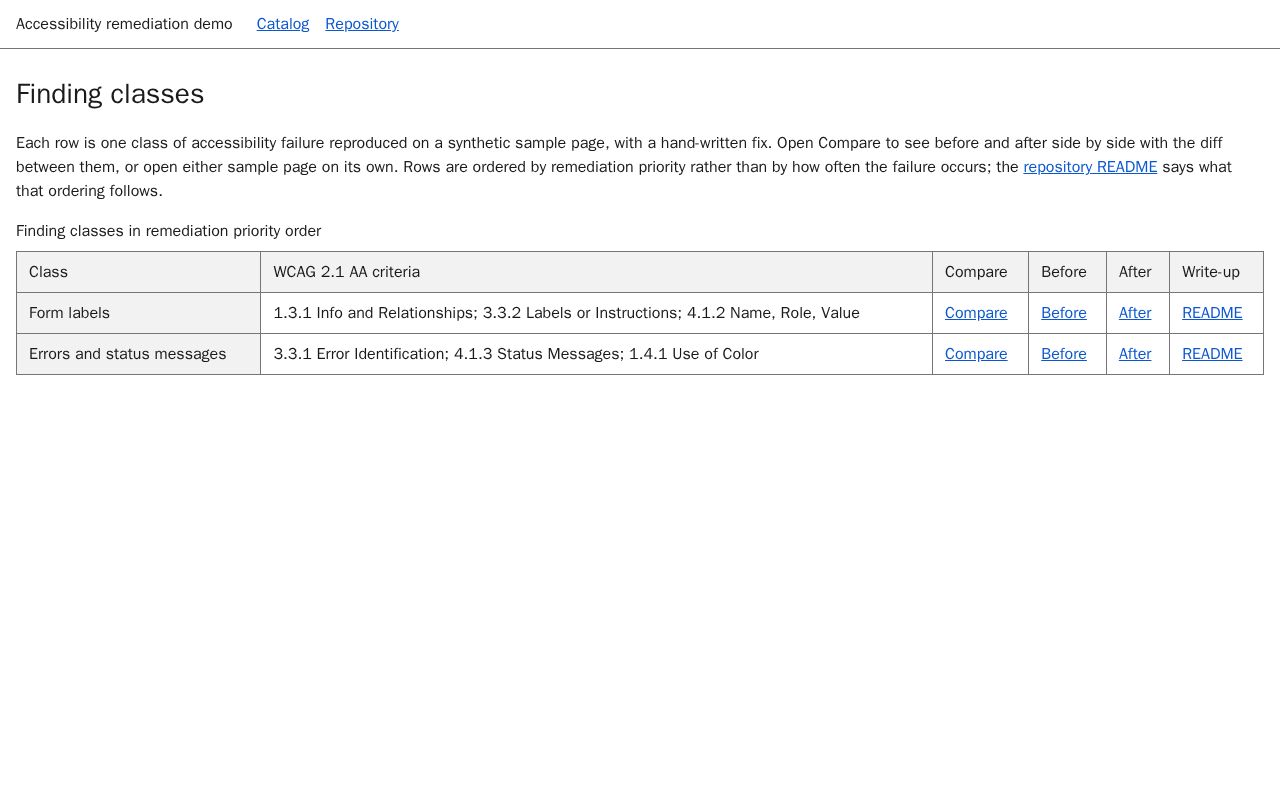Screen dimensions: 1280x800
Task: Open Before page for Errors and status messages
Action: point(1064,354)
